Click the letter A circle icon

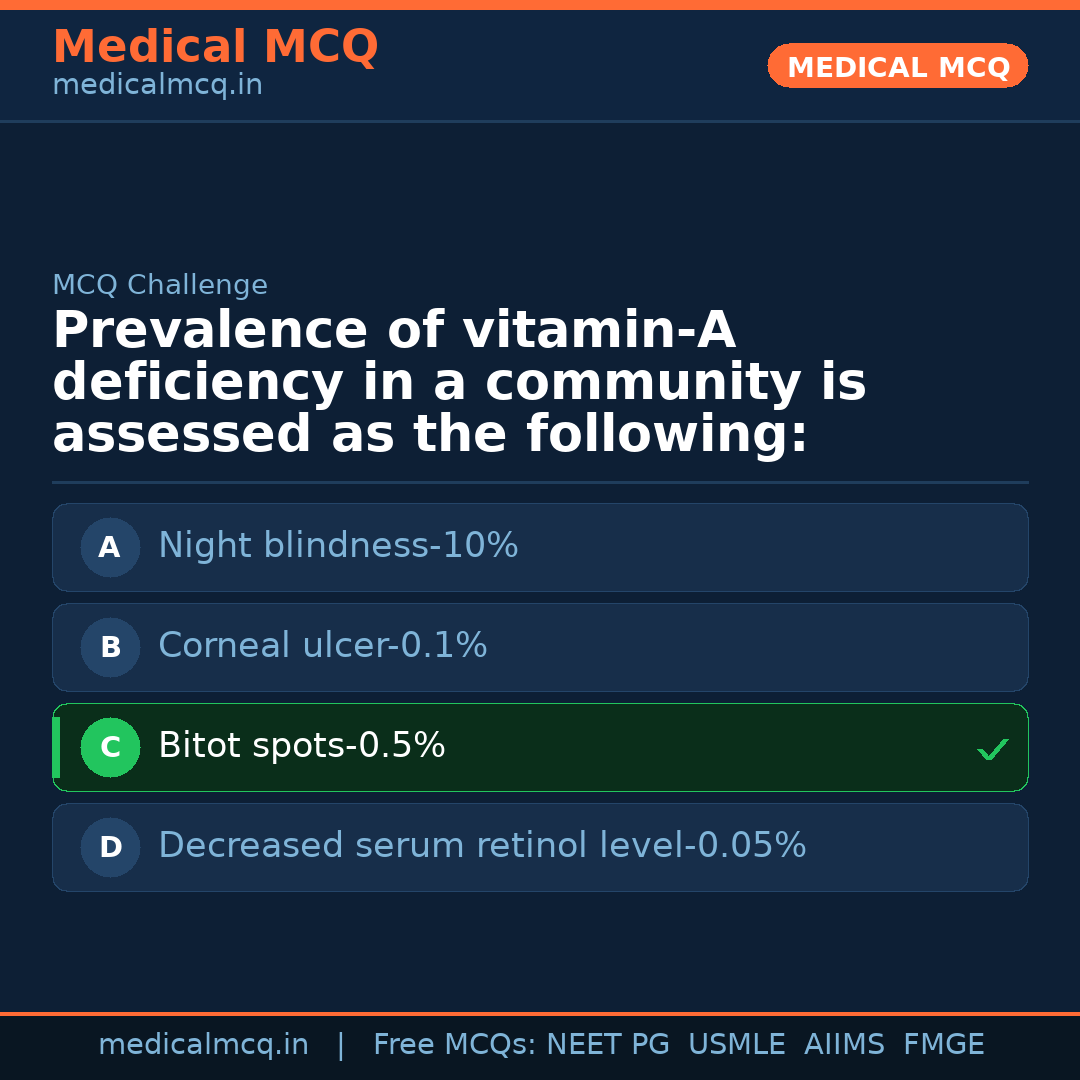[110, 547]
